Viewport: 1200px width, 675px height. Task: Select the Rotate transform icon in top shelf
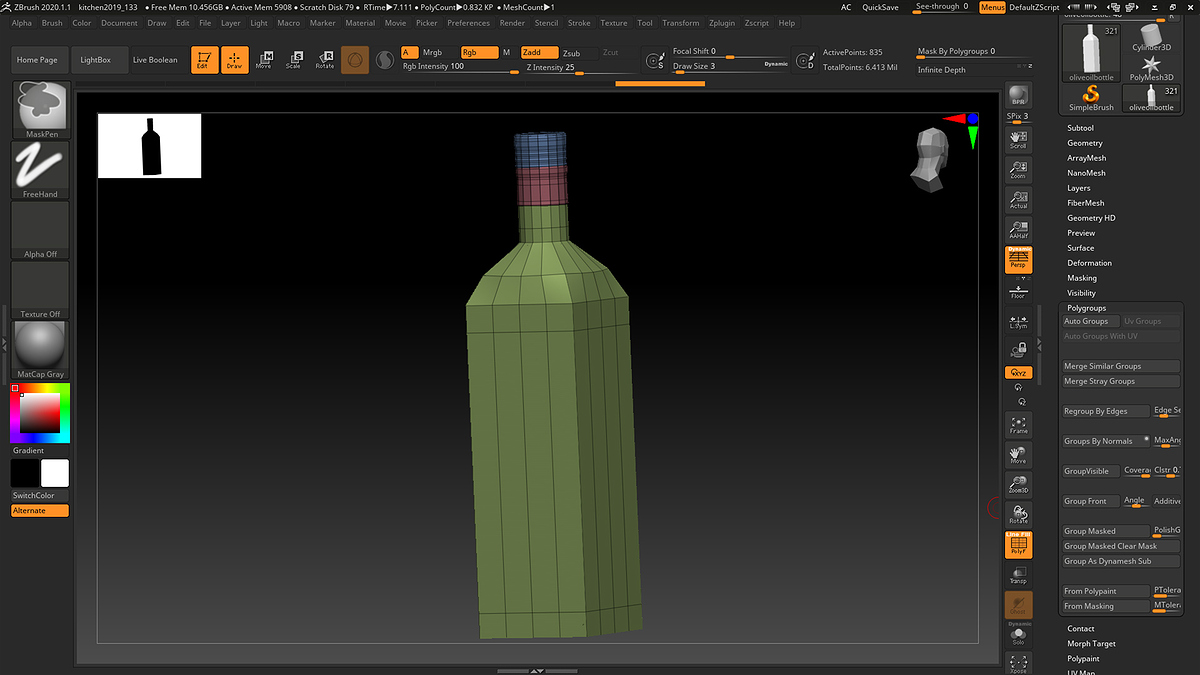click(x=324, y=60)
